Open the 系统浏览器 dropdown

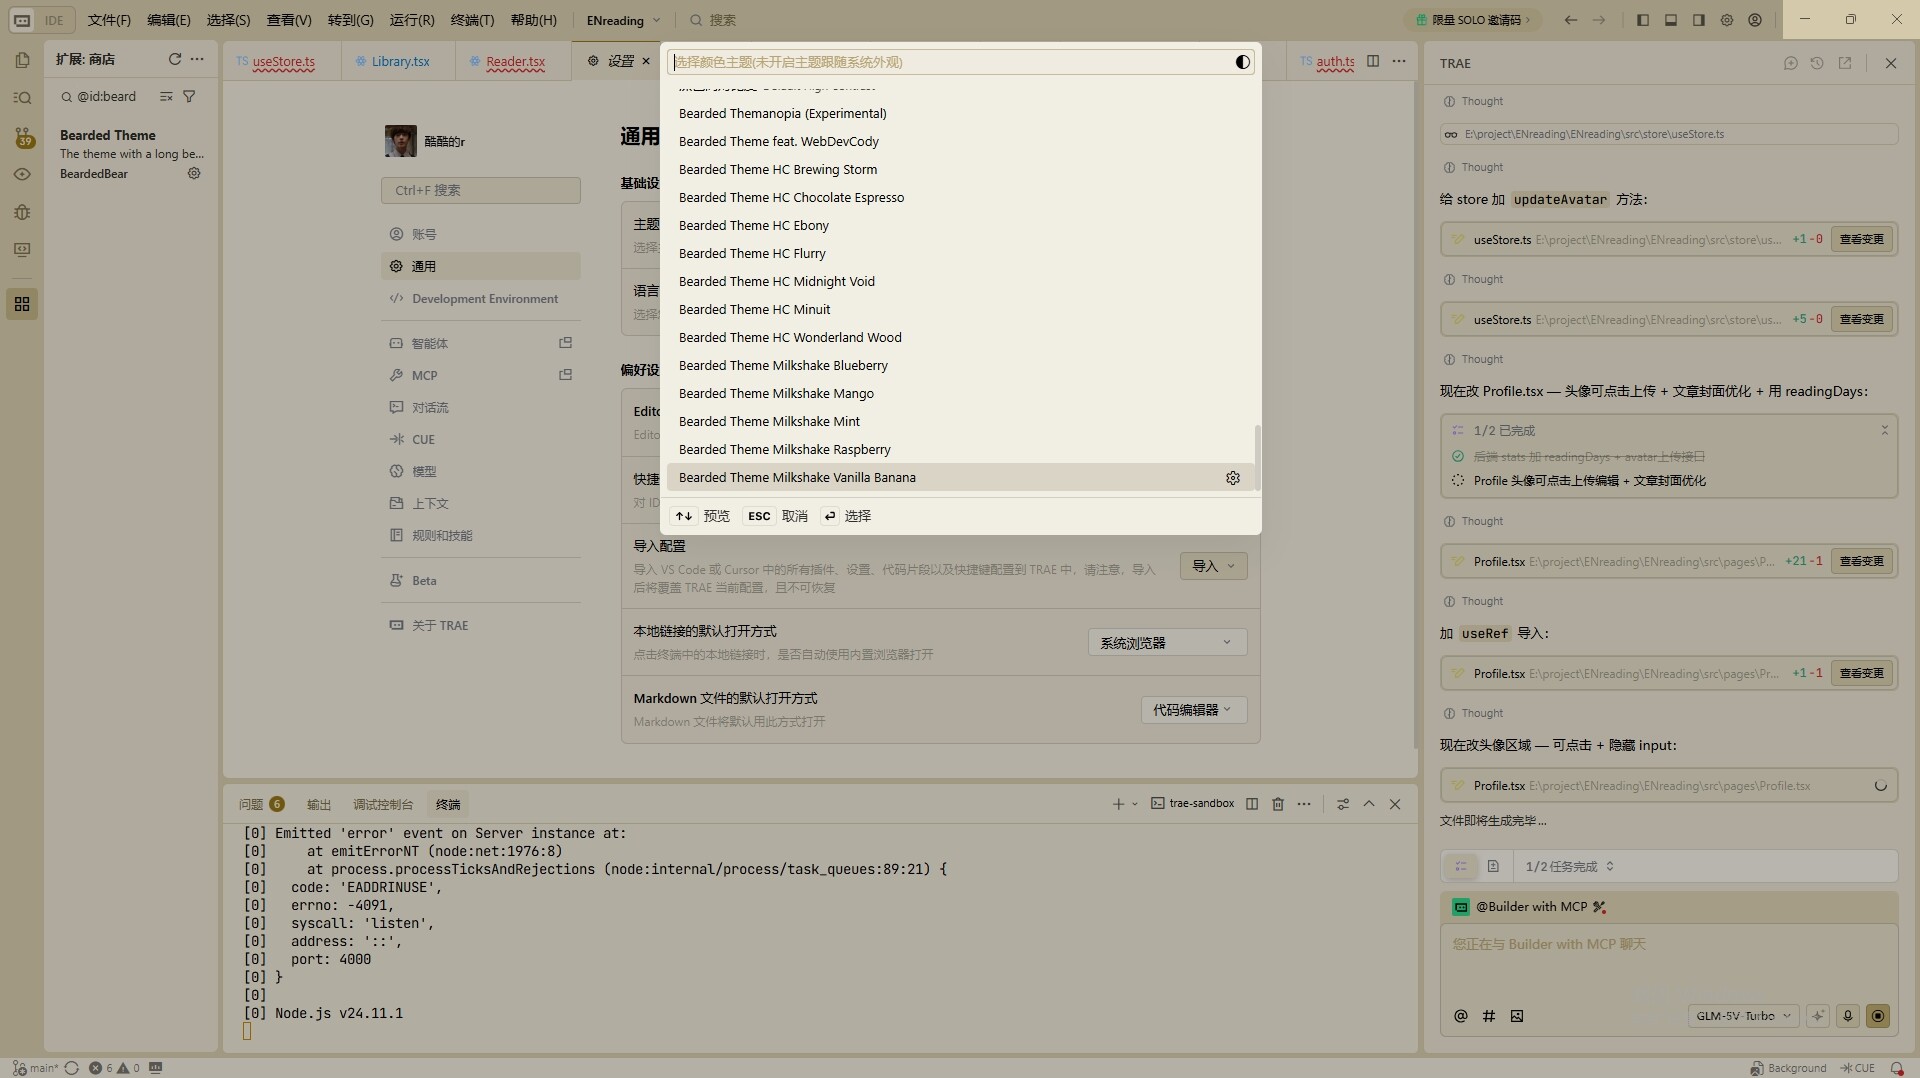(x=1167, y=643)
